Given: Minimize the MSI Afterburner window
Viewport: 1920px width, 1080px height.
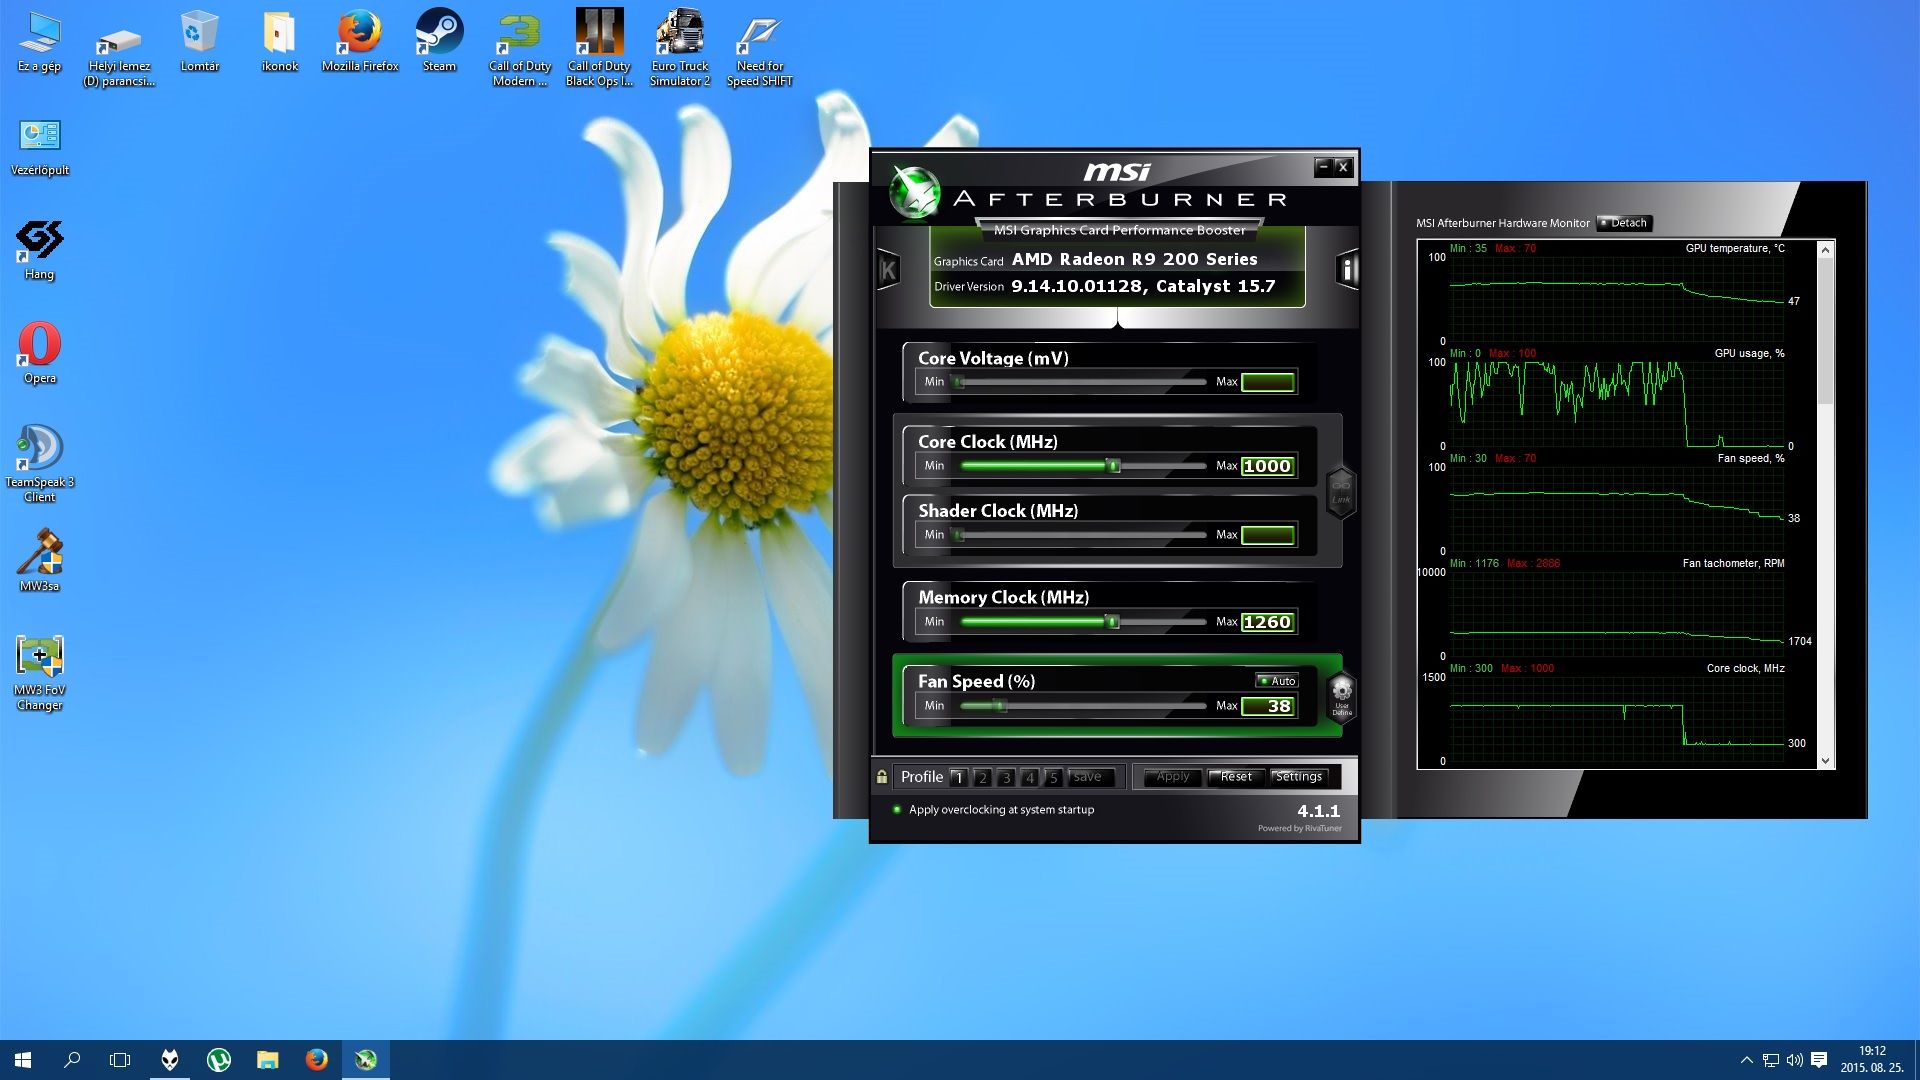Looking at the screenshot, I should pos(1324,167).
